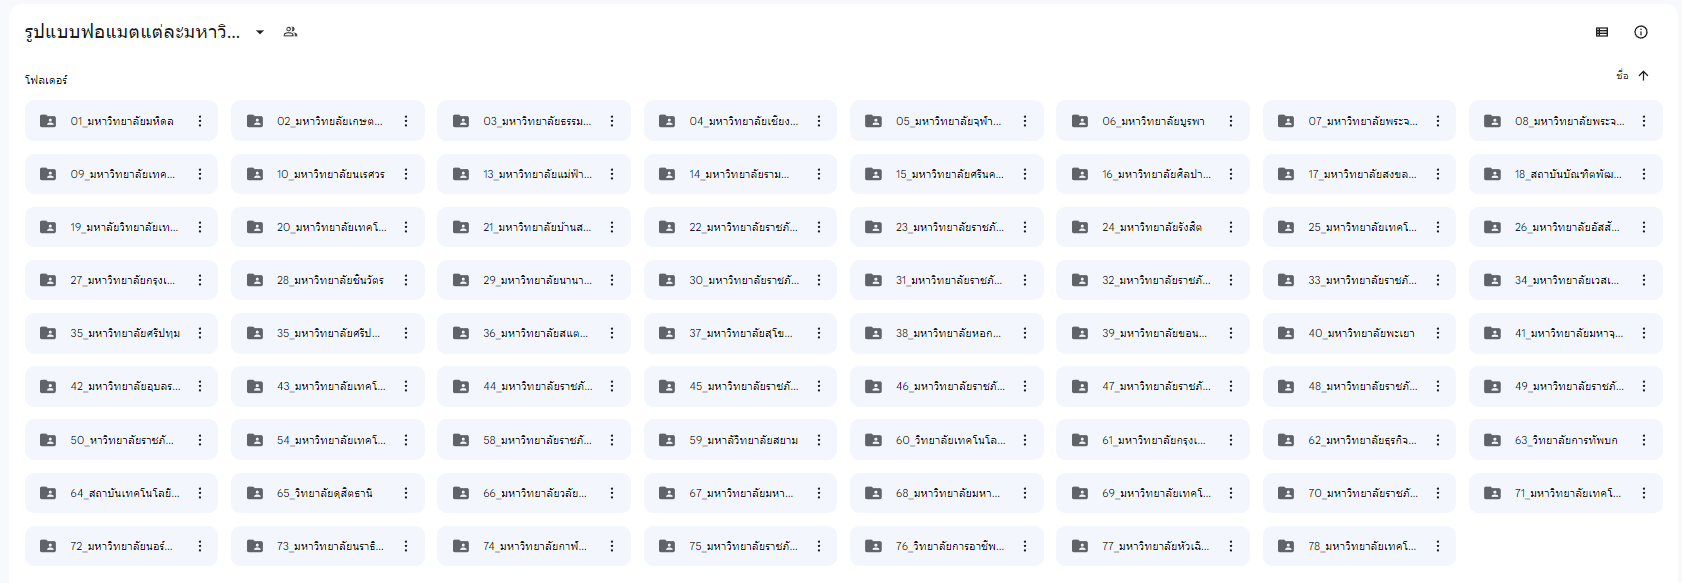Open more actions for folder 68

click(x=1025, y=493)
